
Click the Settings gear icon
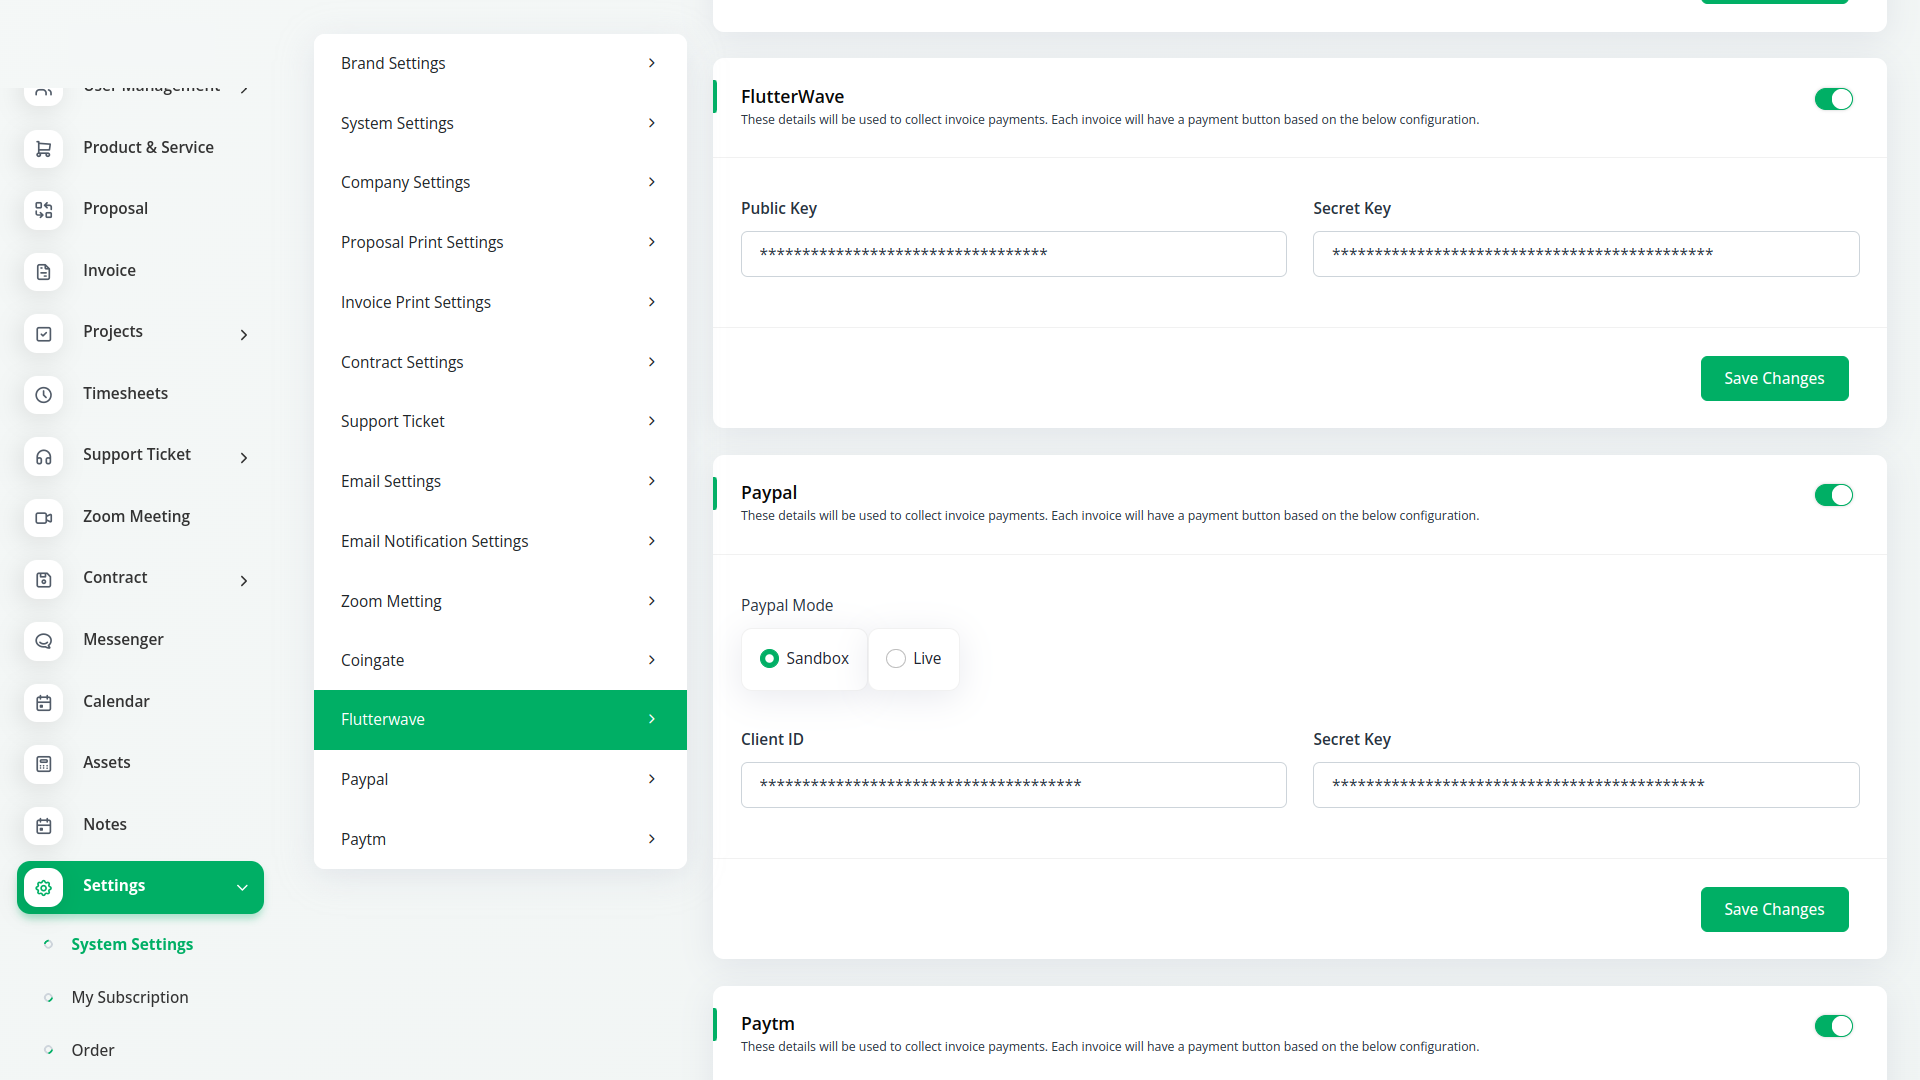[x=43, y=887]
